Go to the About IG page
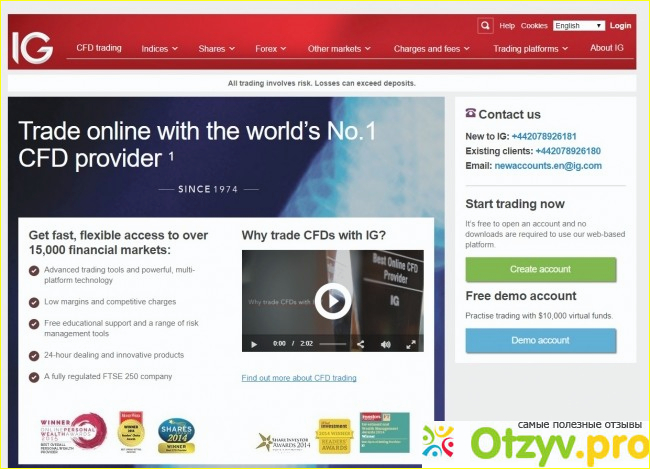The width and height of the screenshot is (650, 469). [x=606, y=48]
